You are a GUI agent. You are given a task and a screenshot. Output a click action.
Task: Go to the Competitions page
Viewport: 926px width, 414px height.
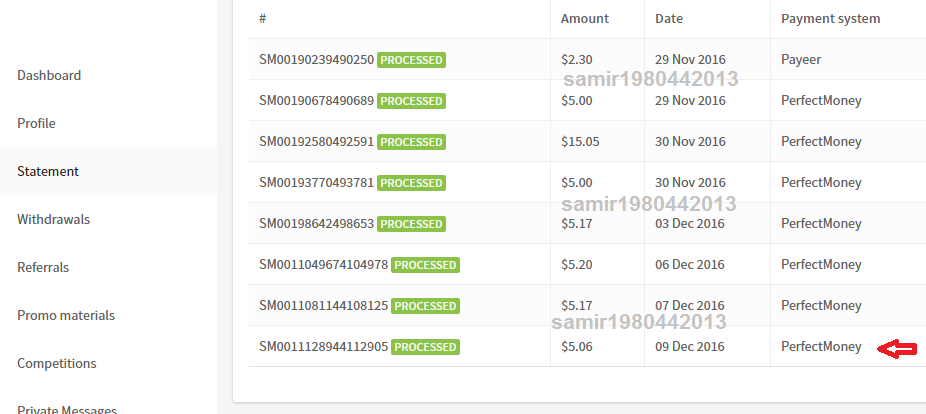[57, 363]
